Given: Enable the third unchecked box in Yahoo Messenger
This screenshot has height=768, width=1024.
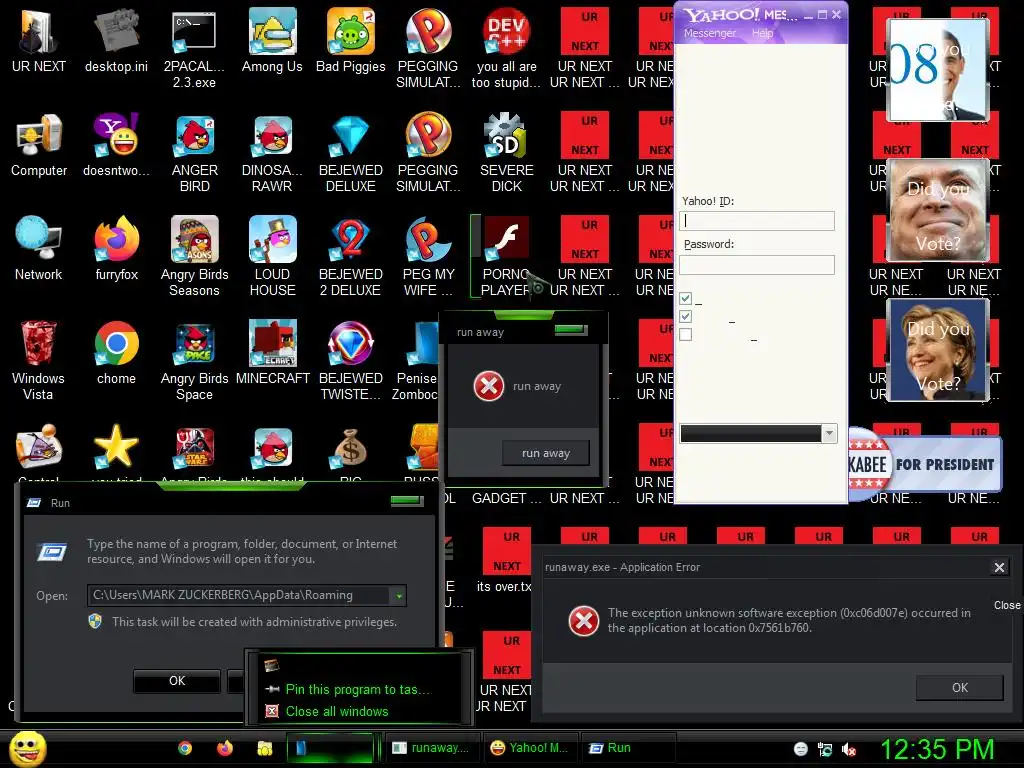Looking at the screenshot, I should (x=685, y=335).
